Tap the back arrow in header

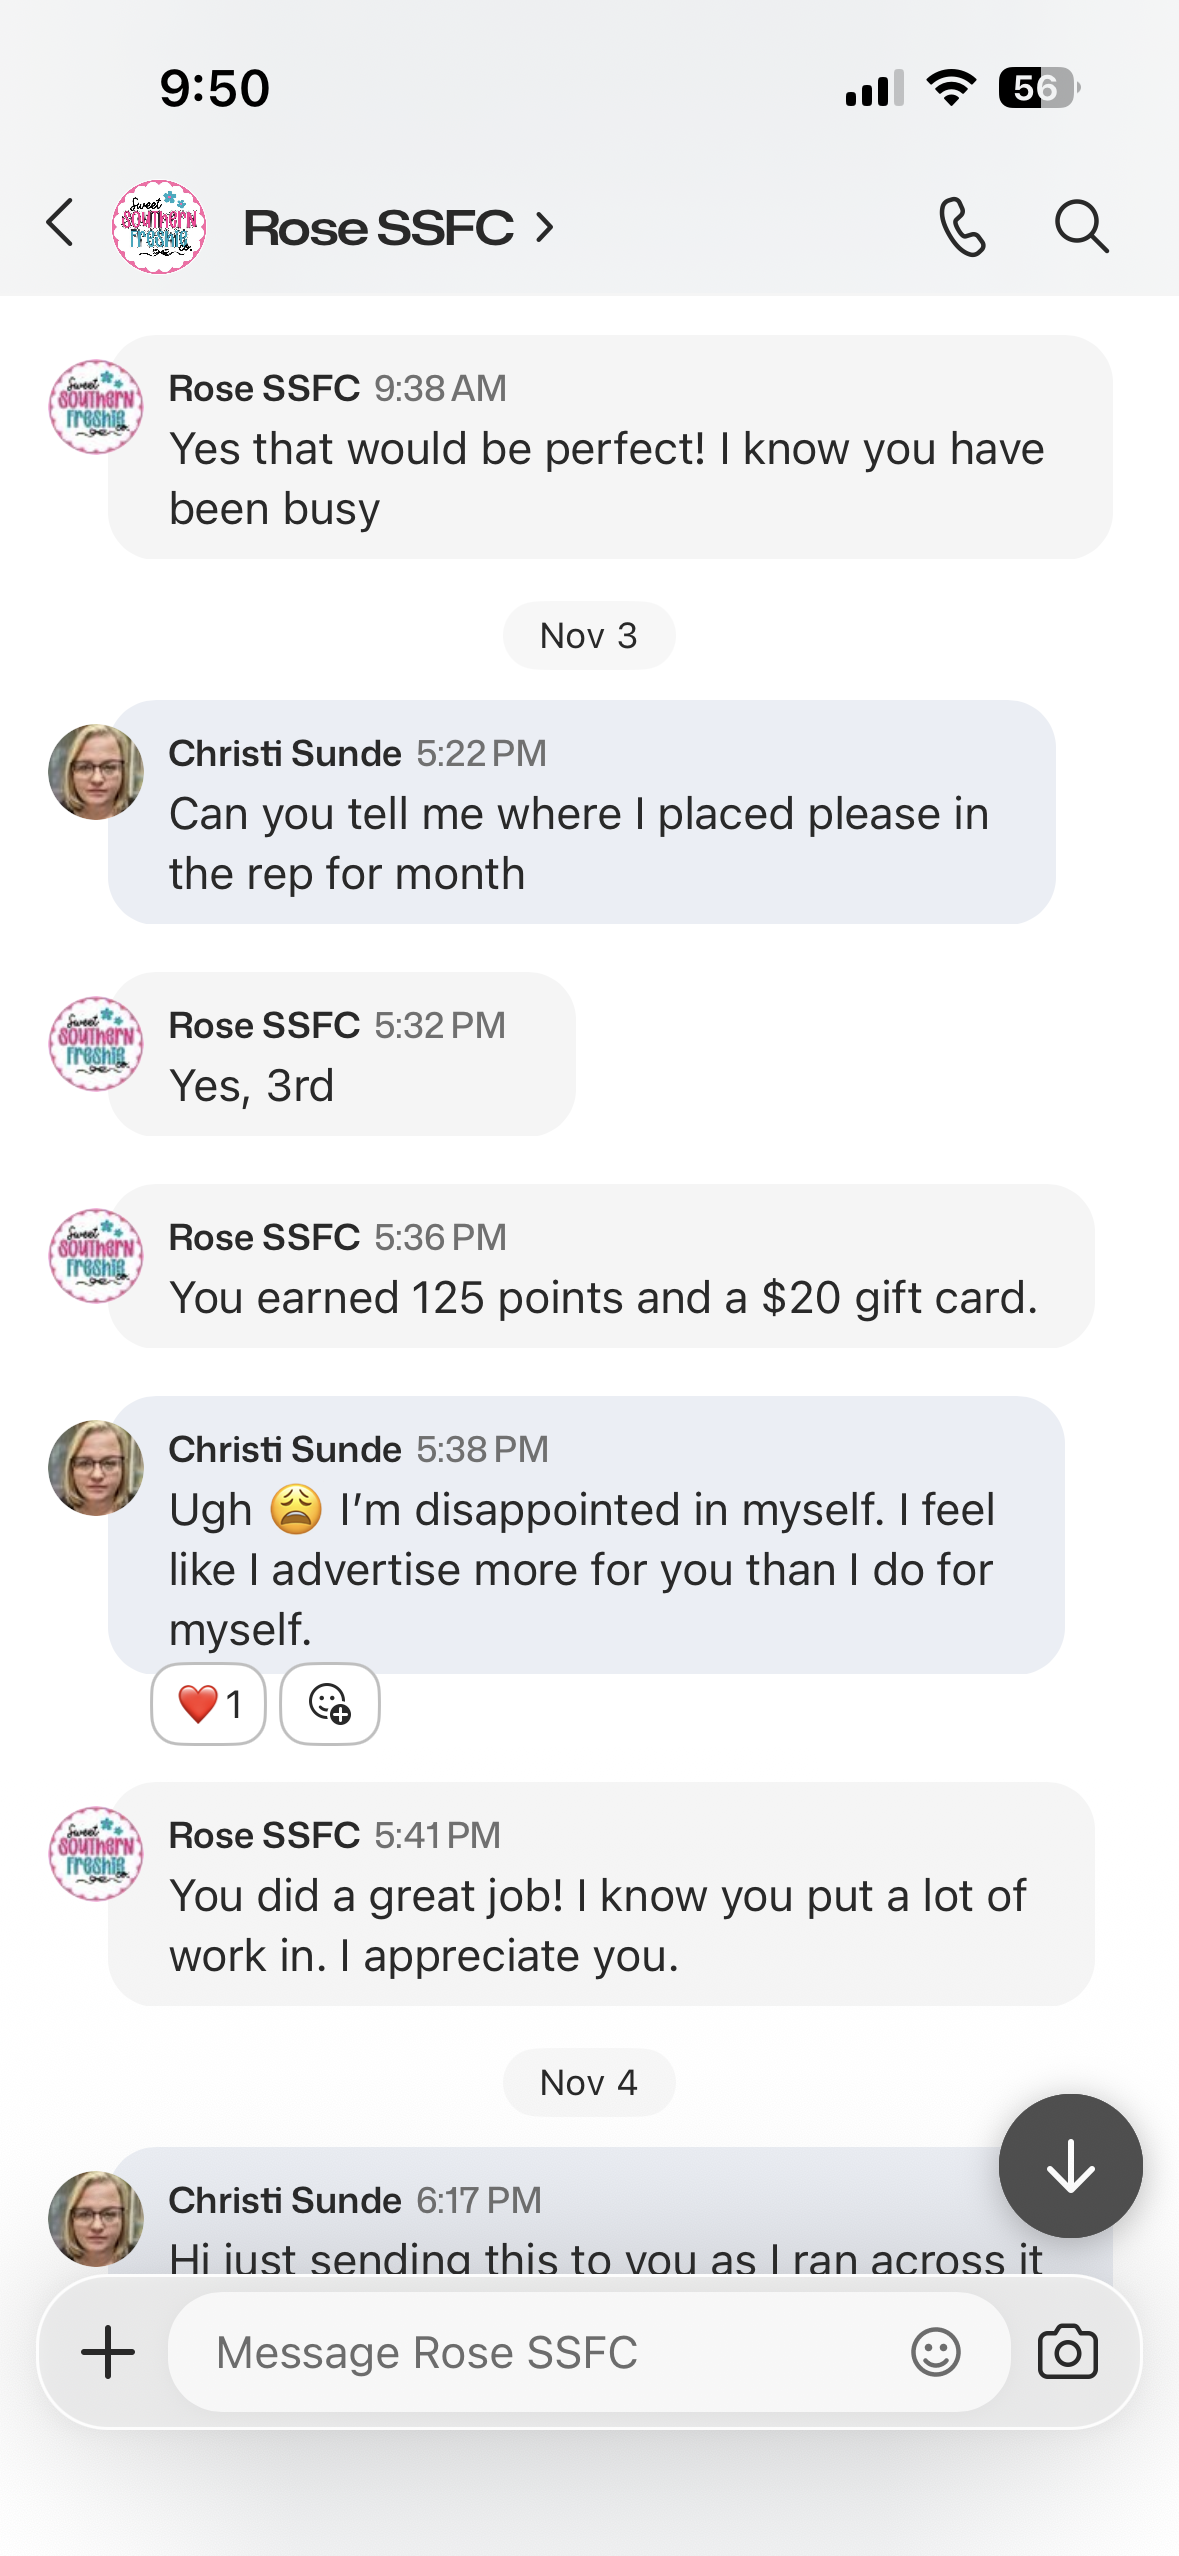[61, 224]
